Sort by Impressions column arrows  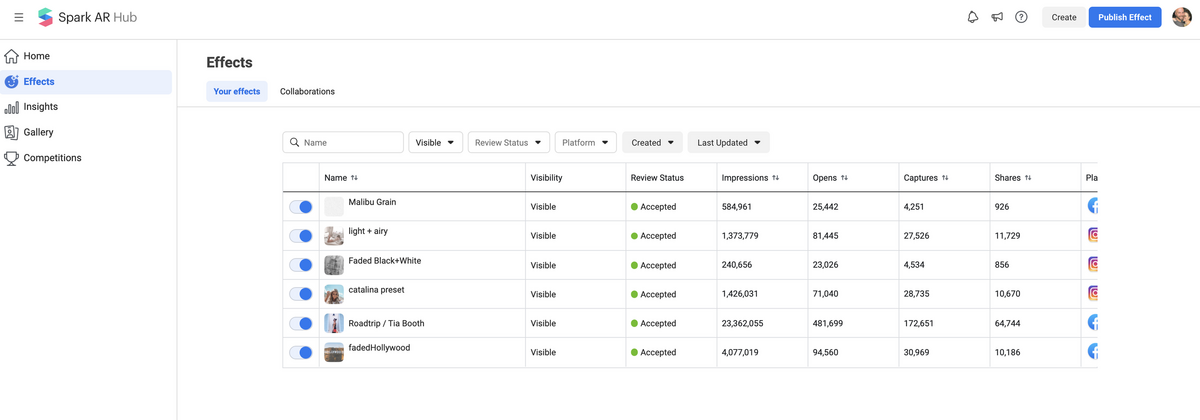(776, 178)
